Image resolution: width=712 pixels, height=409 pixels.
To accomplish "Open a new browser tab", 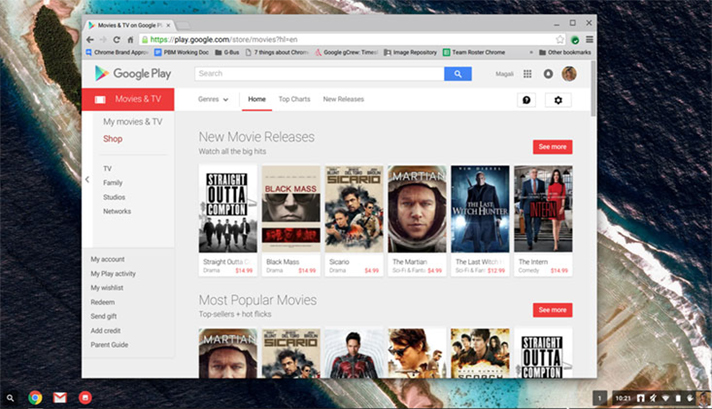I will tap(183, 25).
